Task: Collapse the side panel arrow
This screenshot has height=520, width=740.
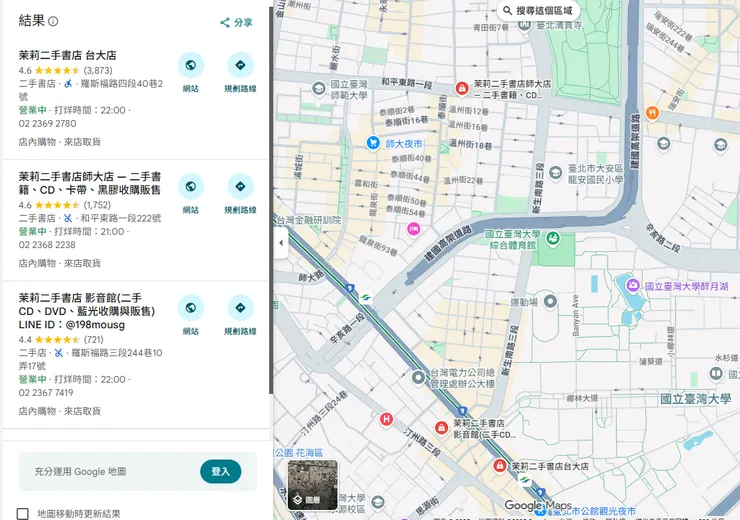Action: (281, 243)
